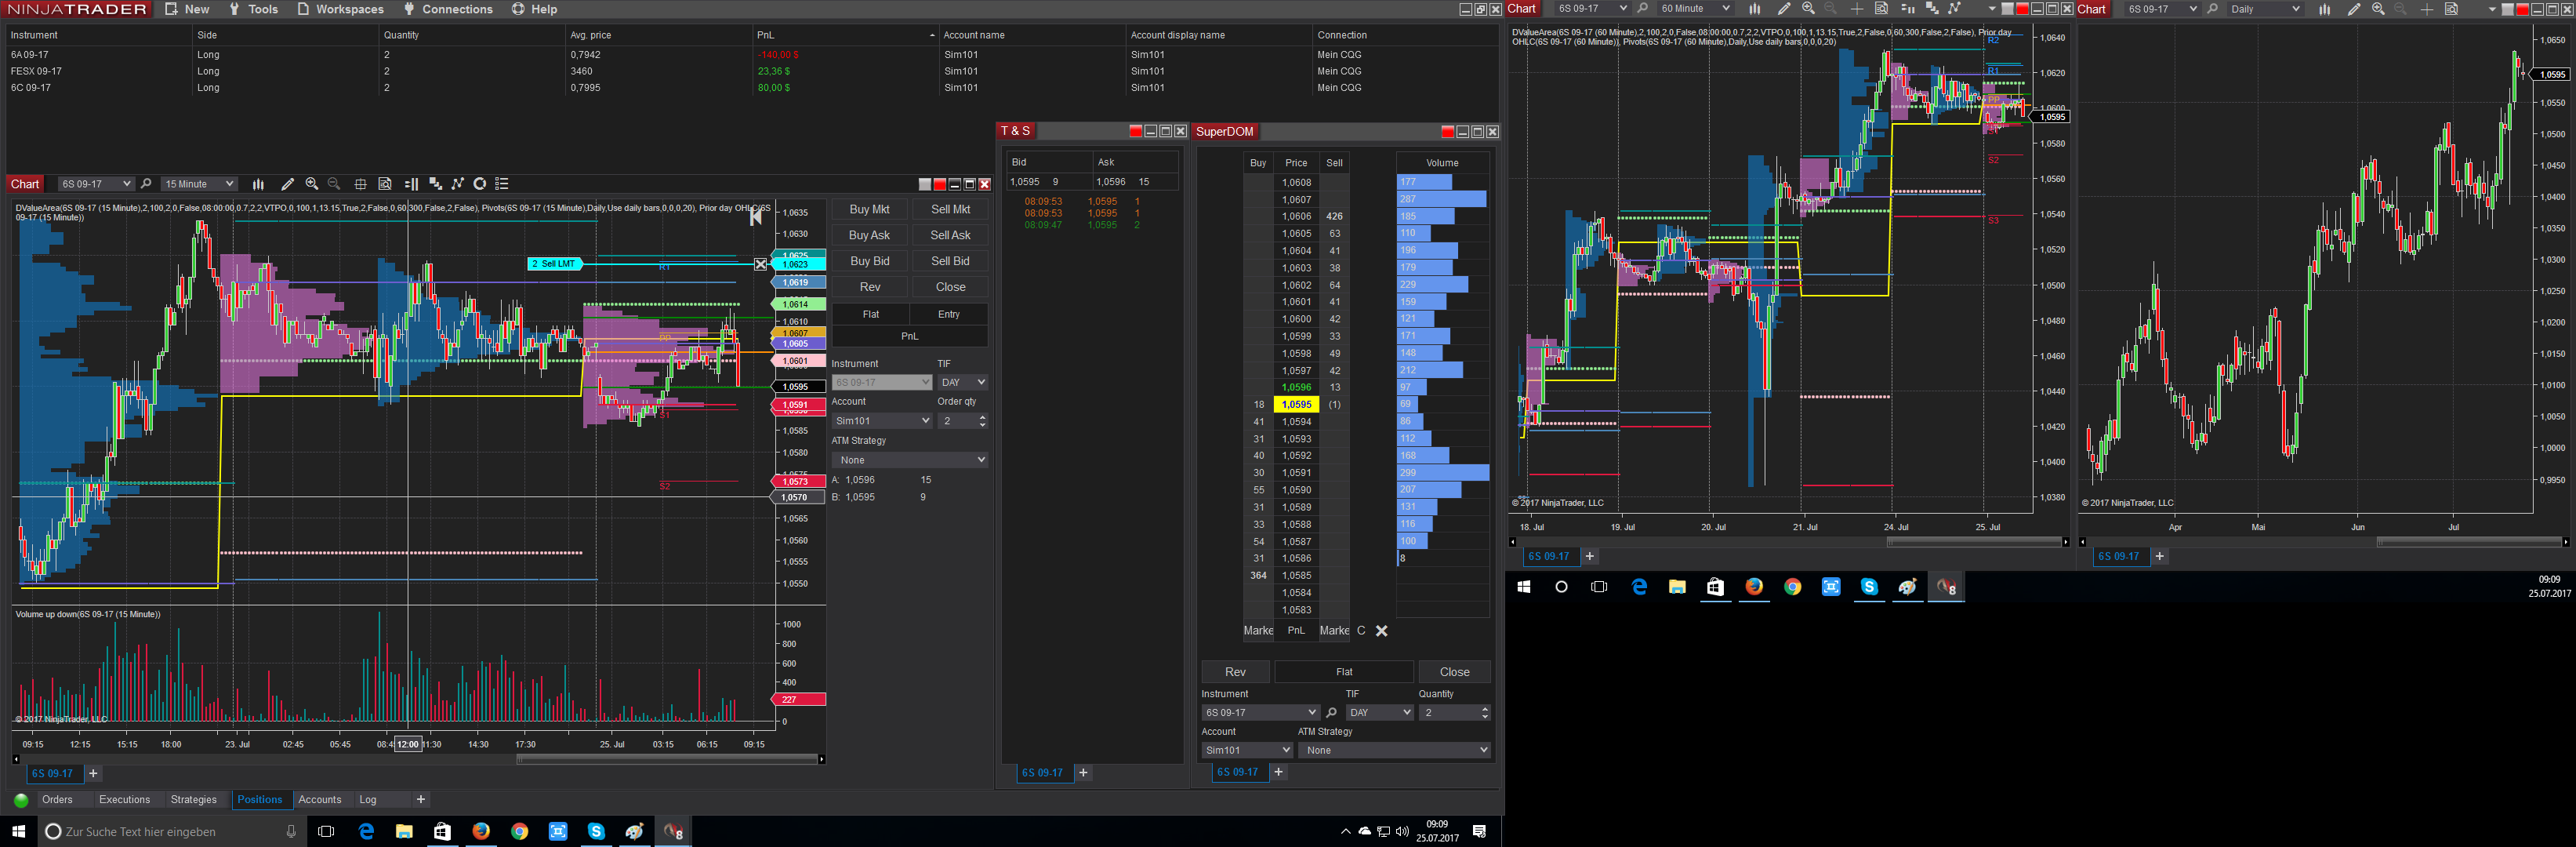The image size is (2576, 847).
Task: Cancel the 2 Sell LMT order on chart
Action: 760,264
